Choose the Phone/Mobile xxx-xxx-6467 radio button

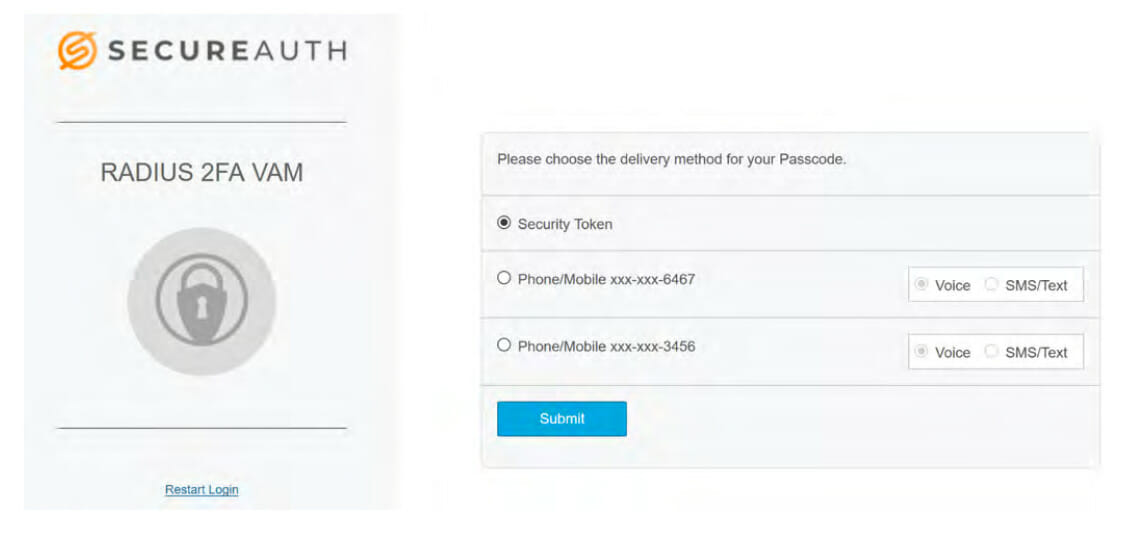pyautogui.click(x=504, y=278)
